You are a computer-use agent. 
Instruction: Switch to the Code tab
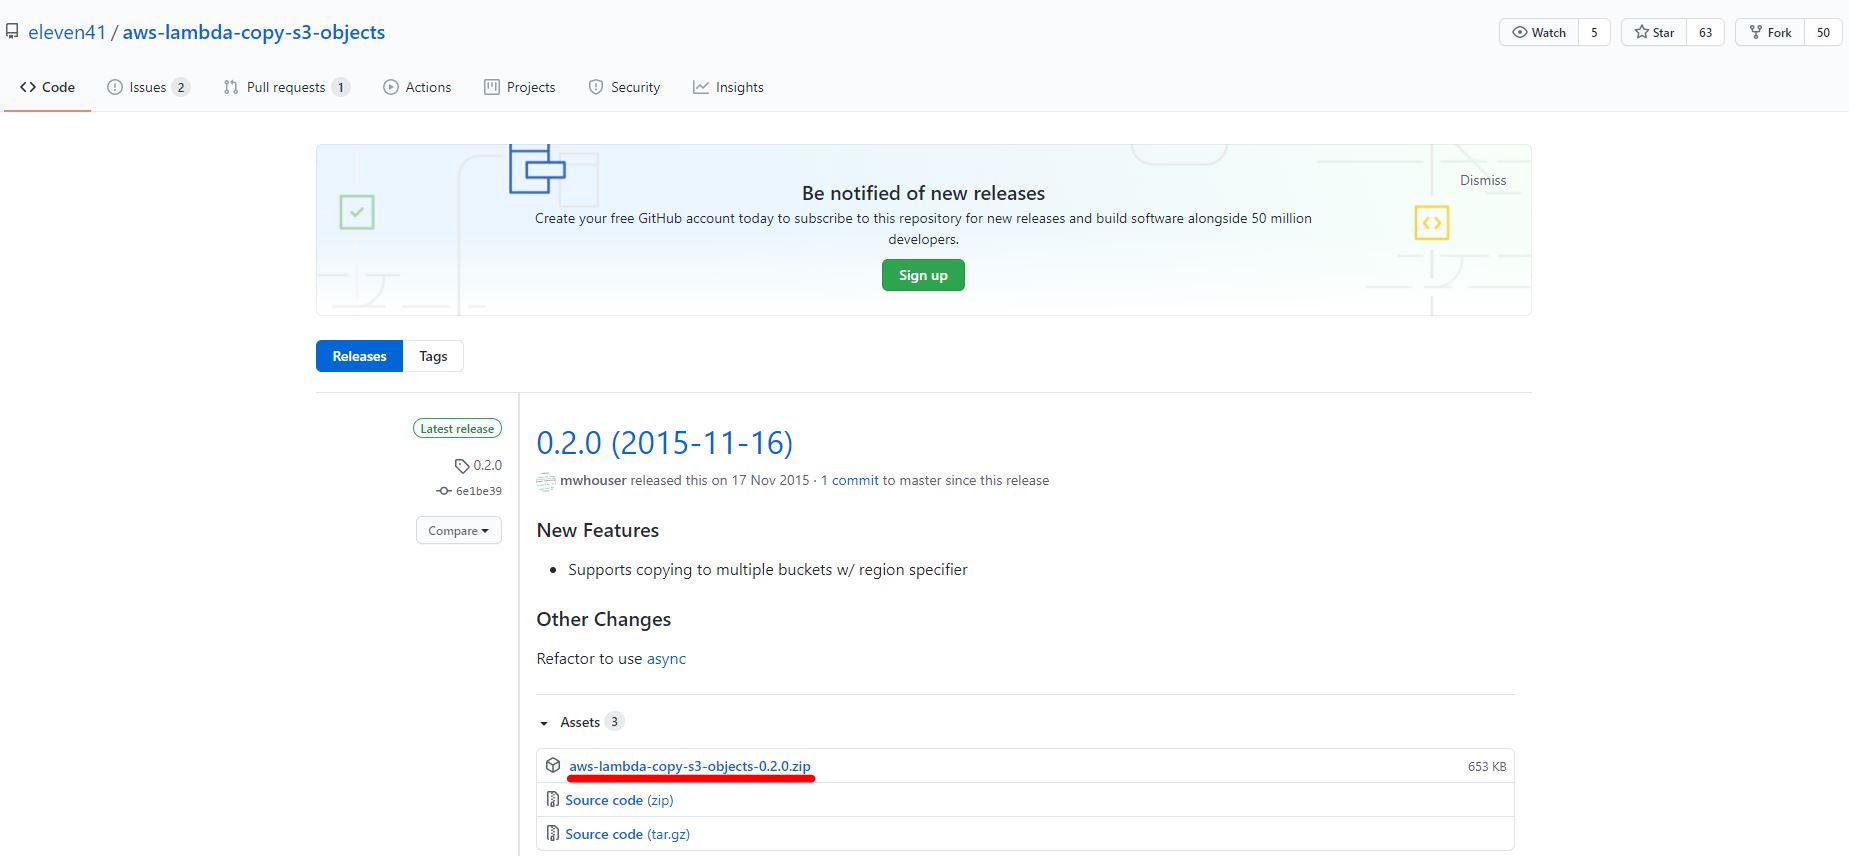(47, 87)
